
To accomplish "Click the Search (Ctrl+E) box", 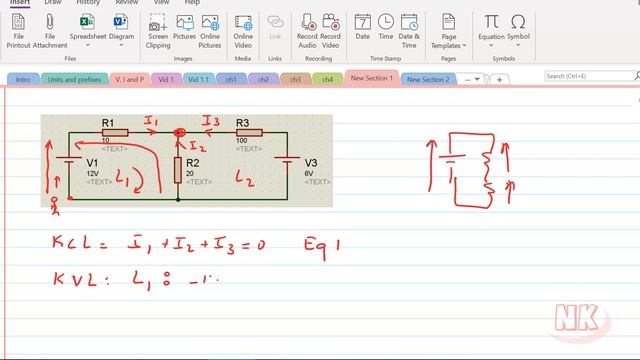I will tap(589, 76).
